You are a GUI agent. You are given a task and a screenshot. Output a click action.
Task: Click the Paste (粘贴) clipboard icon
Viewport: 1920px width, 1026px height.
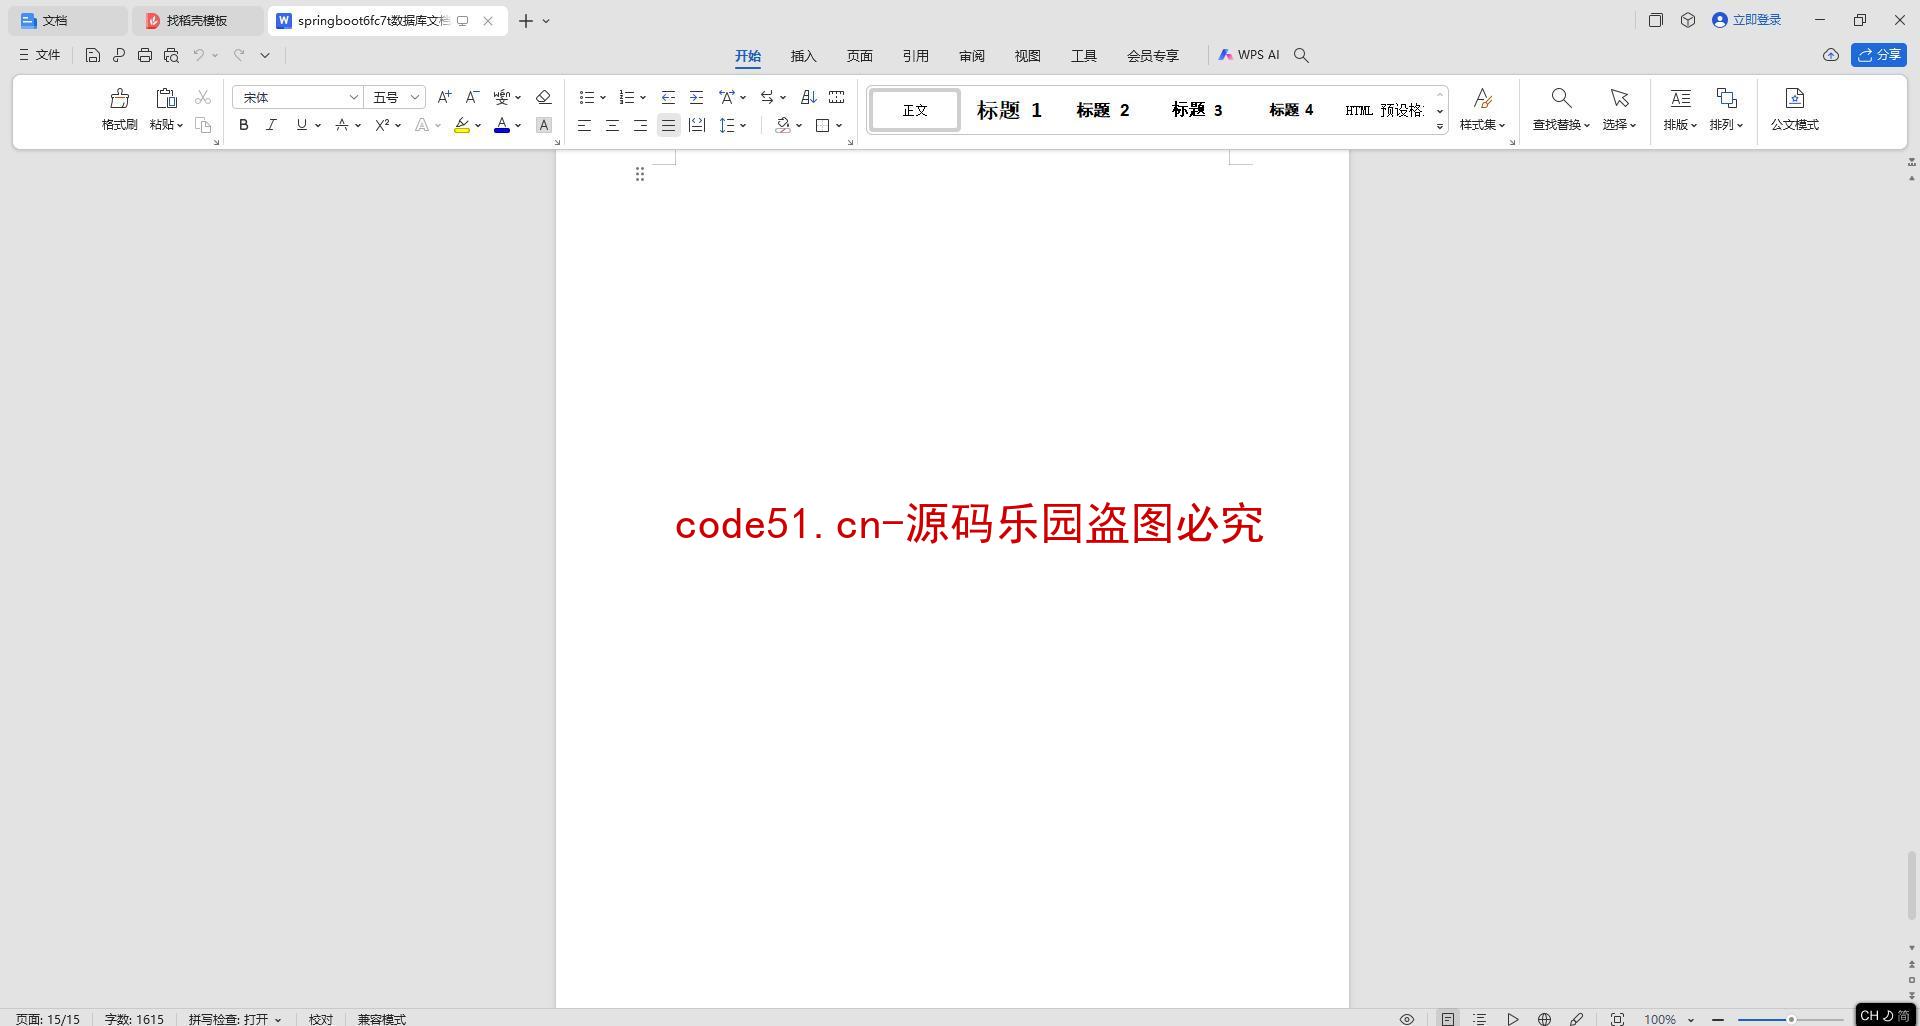click(166, 98)
